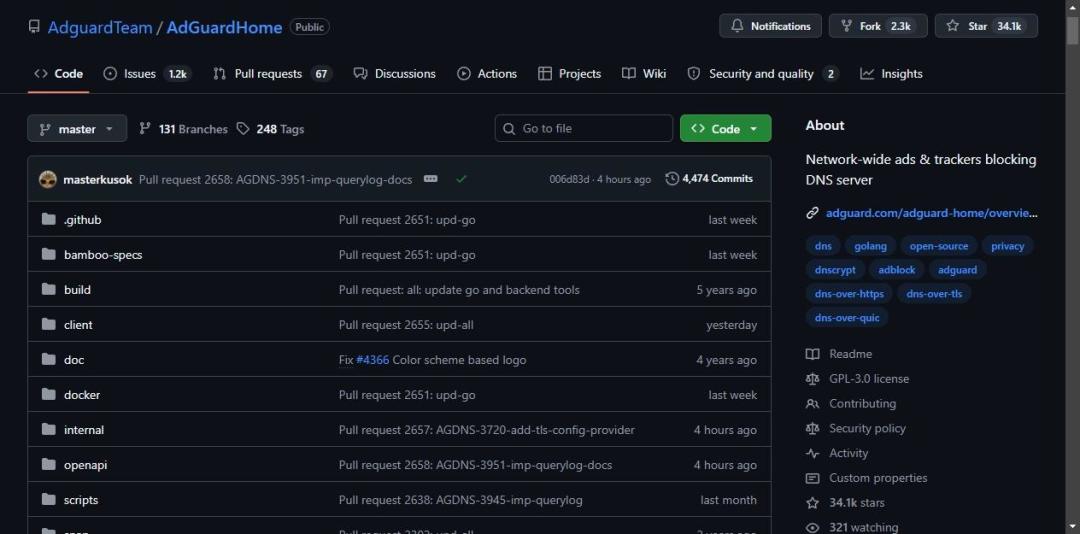Viewport: 1080px width, 534px height.
Task: Open the Wiki tab
Action: tap(644, 74)
